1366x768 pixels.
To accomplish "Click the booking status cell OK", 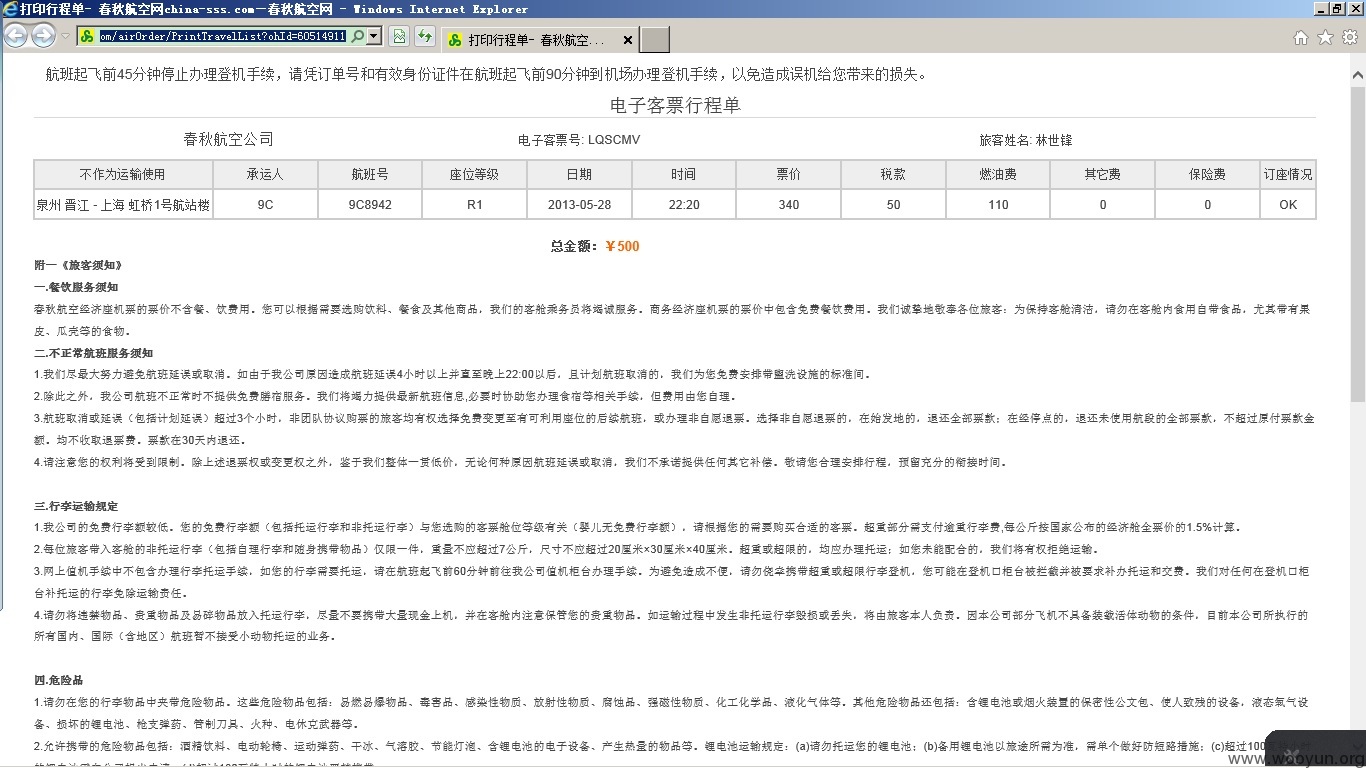I will pyautogui.click(x=1288, y=204).
